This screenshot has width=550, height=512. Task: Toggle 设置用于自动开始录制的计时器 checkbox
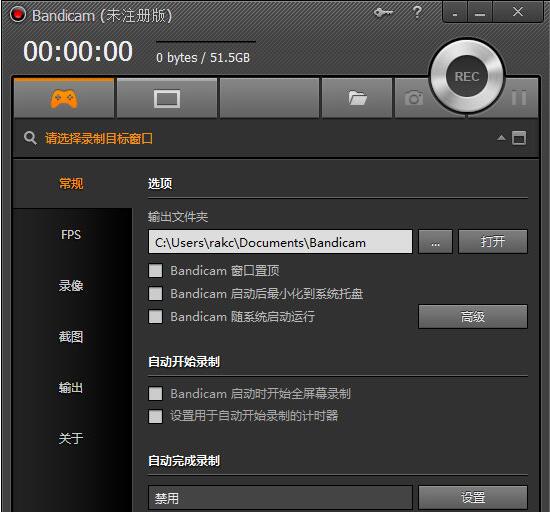(155, 416)
